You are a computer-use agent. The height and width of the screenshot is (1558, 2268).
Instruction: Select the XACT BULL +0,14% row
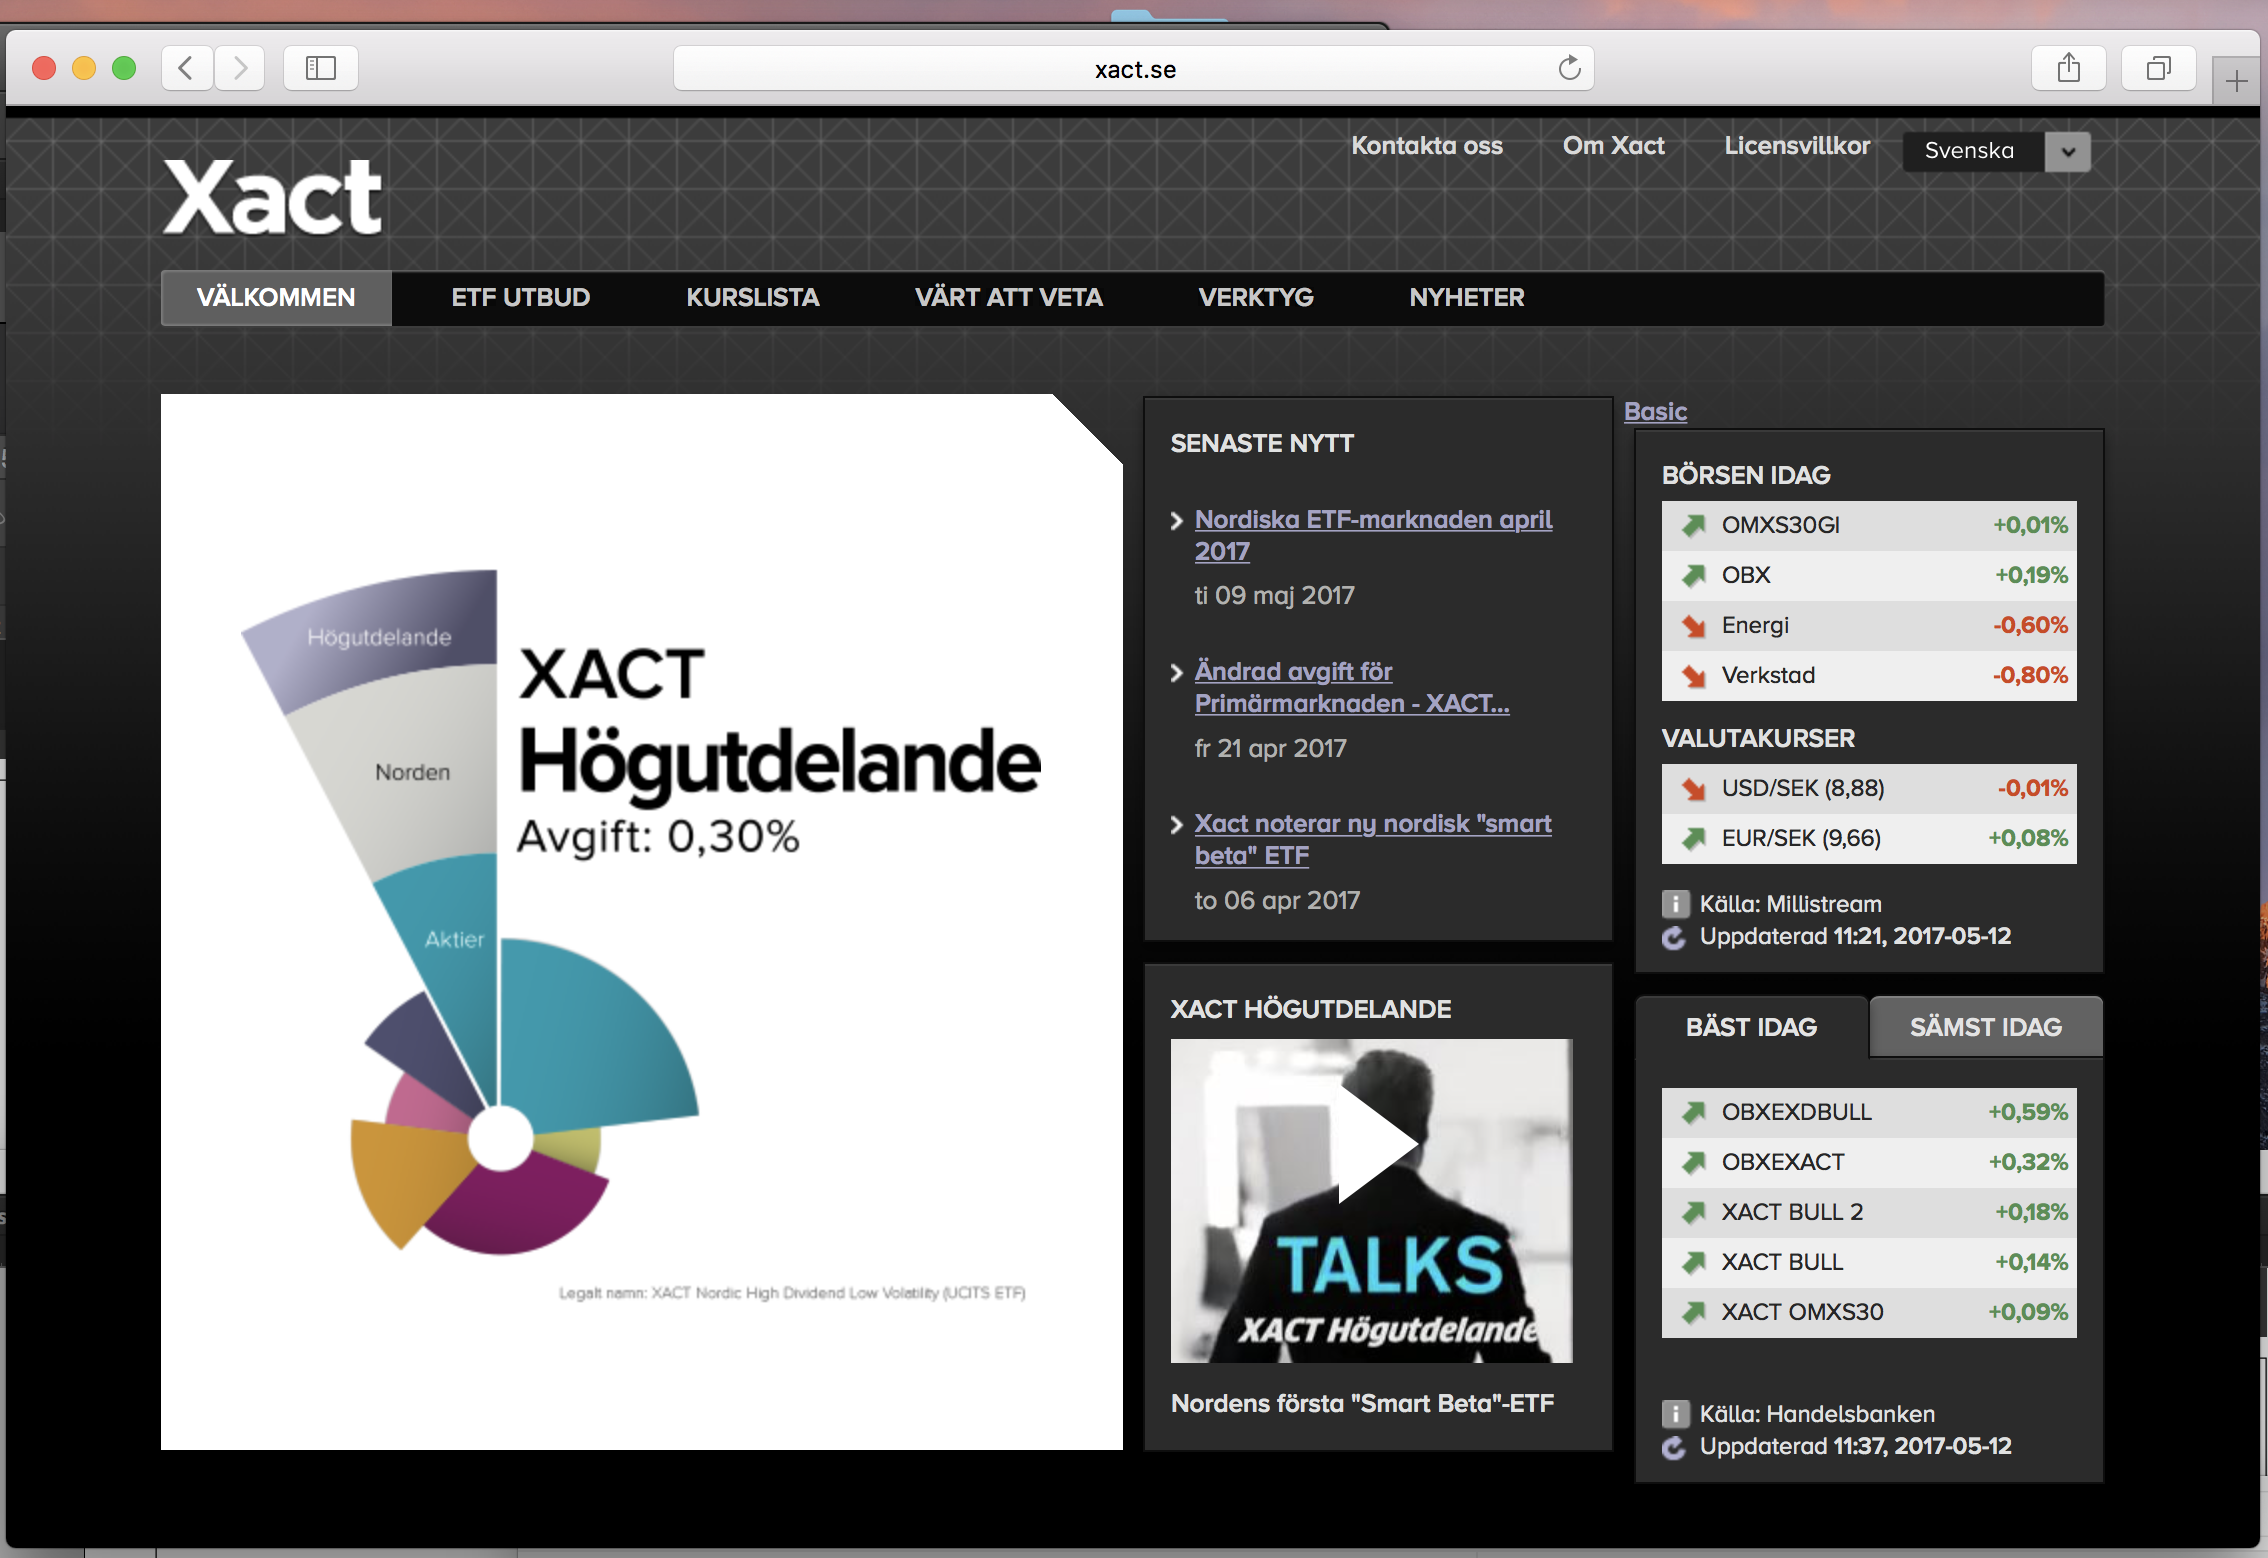pos(1869,1263)
